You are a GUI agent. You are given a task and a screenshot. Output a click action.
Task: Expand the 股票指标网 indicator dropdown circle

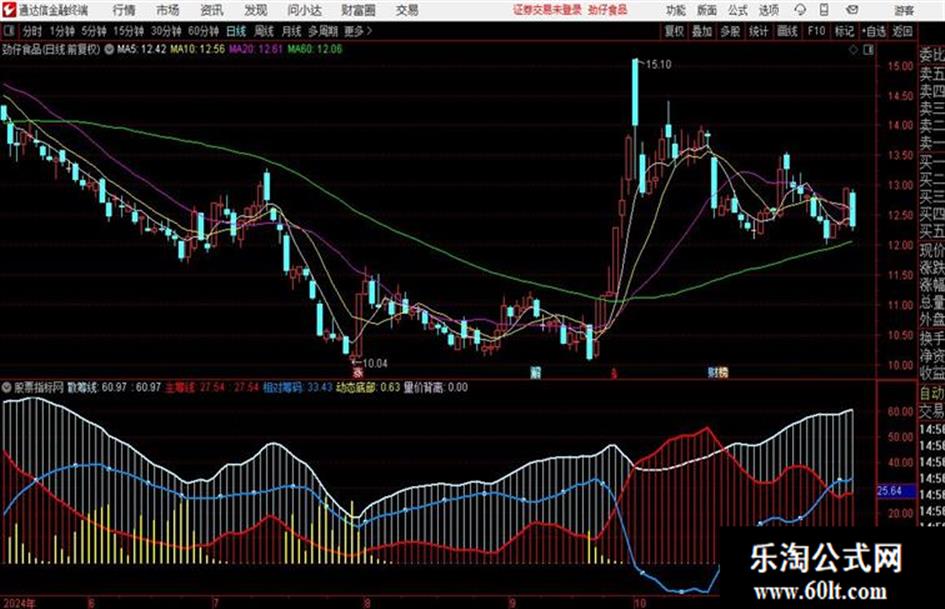point(7,387)
